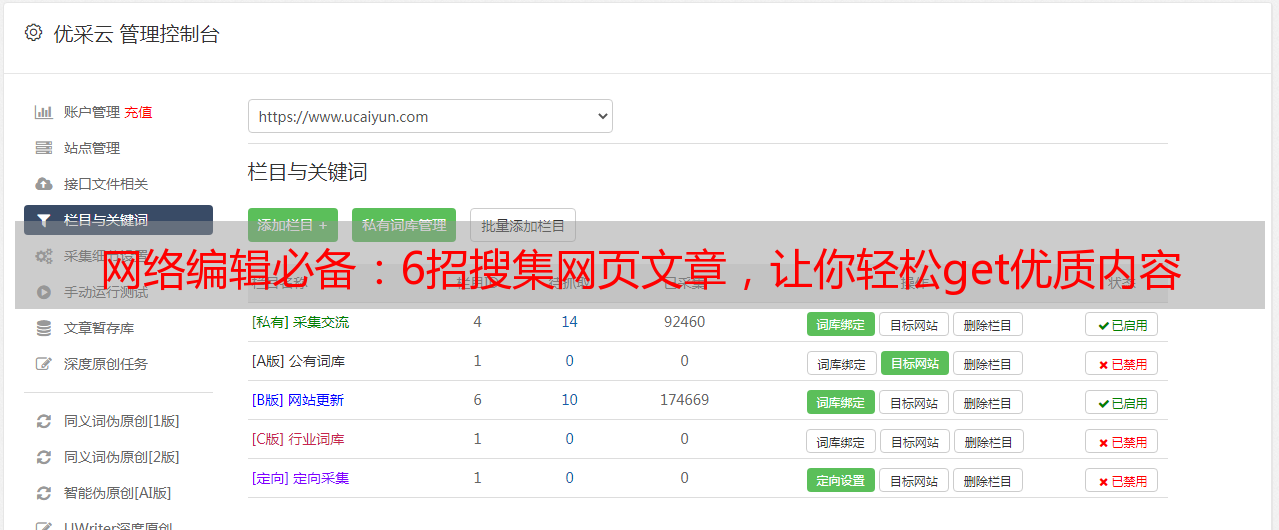The image size is (1279, 530).
Task: Toggle 已禁用 status for 定向采集
Action: [x=1122, y=480]
